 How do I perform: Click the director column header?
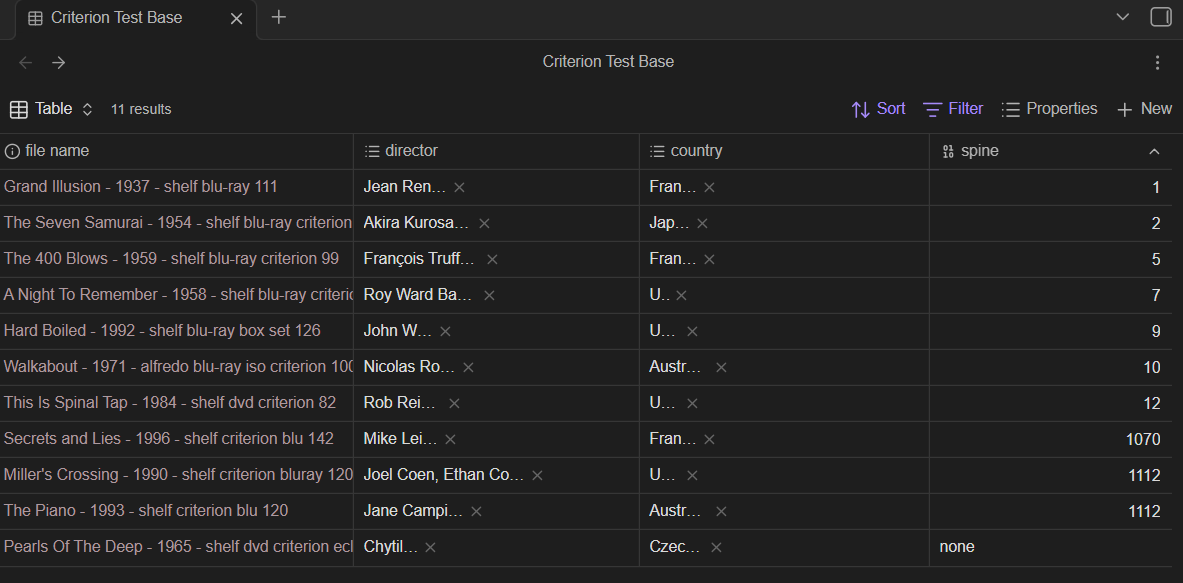coord(411,151)
